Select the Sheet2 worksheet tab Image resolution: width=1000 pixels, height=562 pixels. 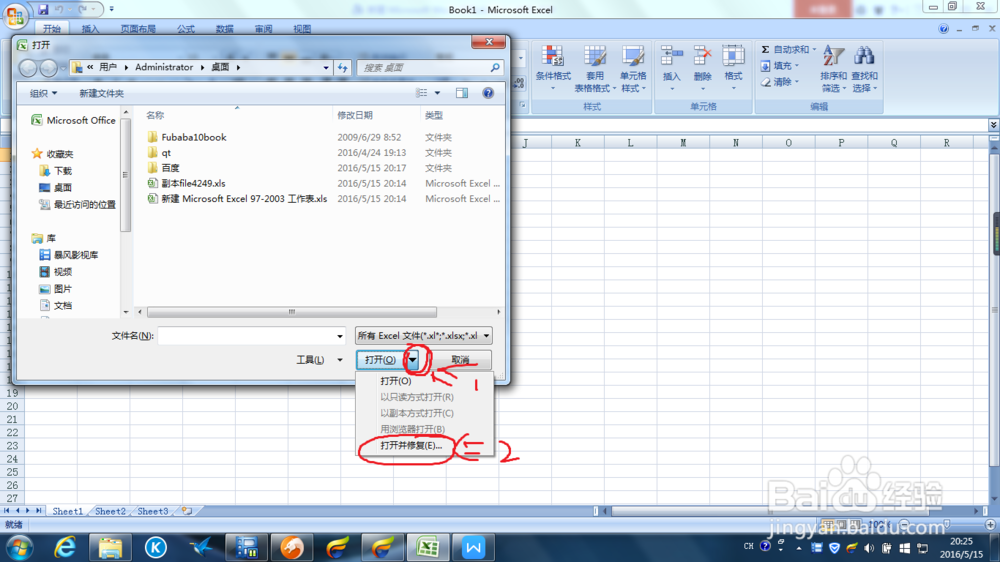(110, 511)
